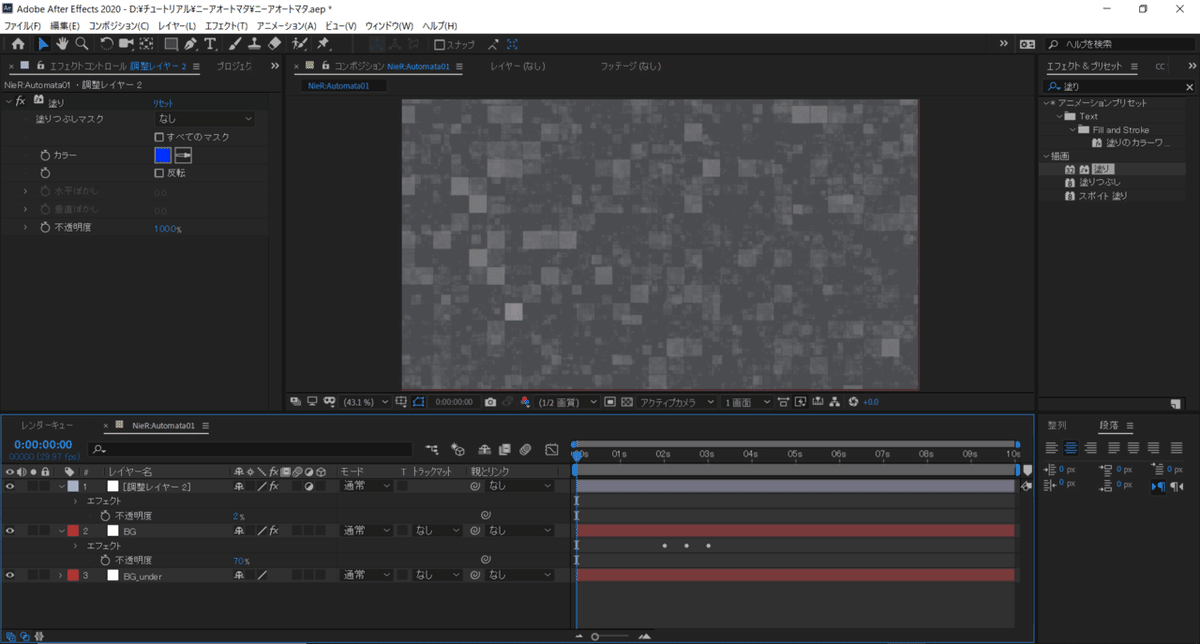Click the ヘルプを検索 search field
The width and height of the screenshot is (1200, 644).
point(1122,44)
